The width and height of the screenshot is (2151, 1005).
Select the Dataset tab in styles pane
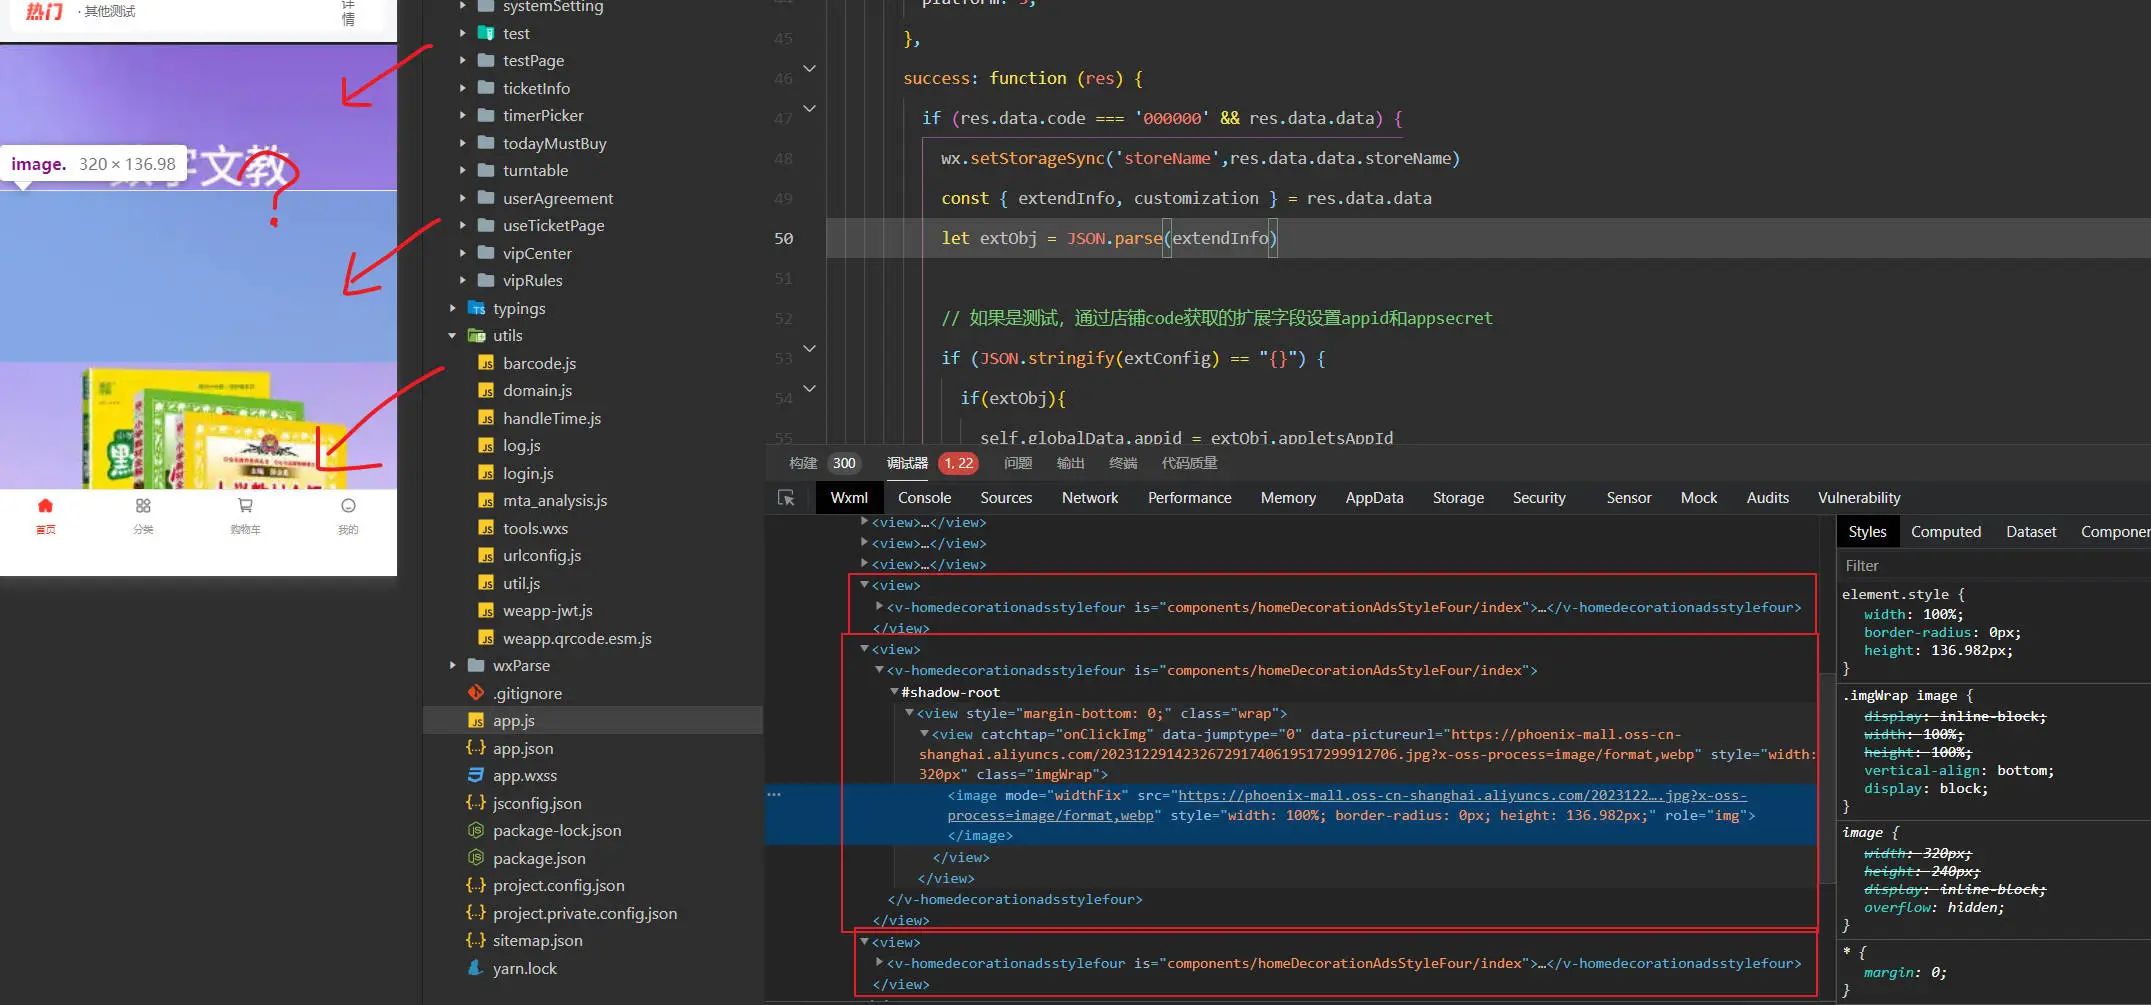(x=2031, y=532)
